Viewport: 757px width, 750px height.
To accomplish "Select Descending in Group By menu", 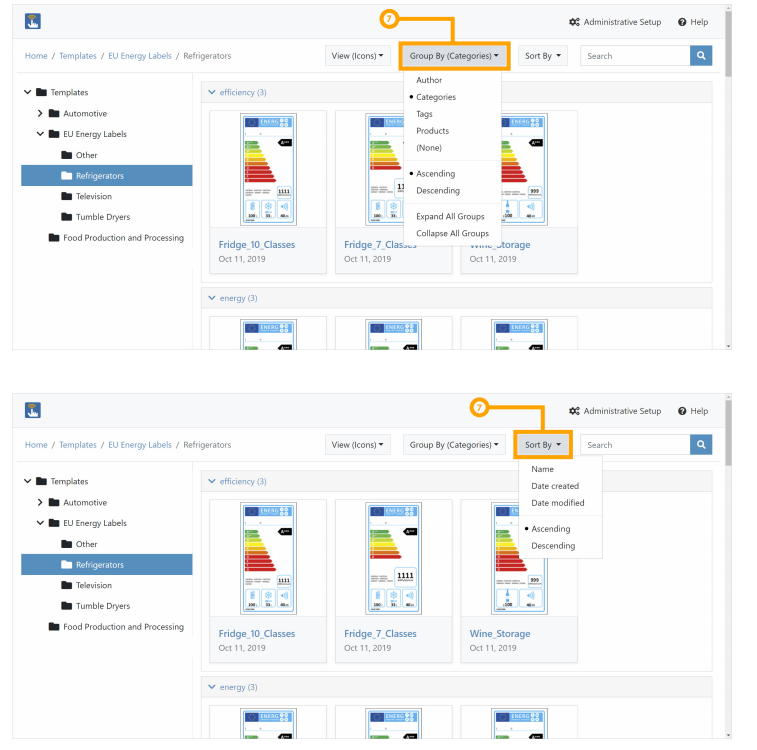I will 438,191.
